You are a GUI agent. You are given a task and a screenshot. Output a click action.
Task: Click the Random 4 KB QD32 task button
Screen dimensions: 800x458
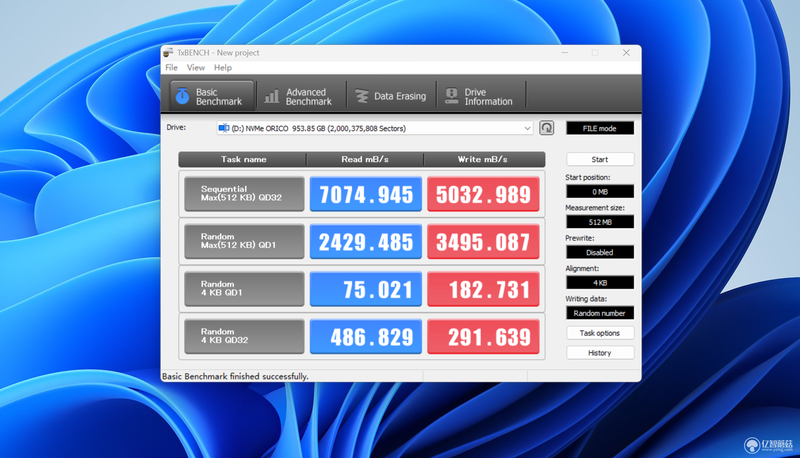click(x=244, y=336)
